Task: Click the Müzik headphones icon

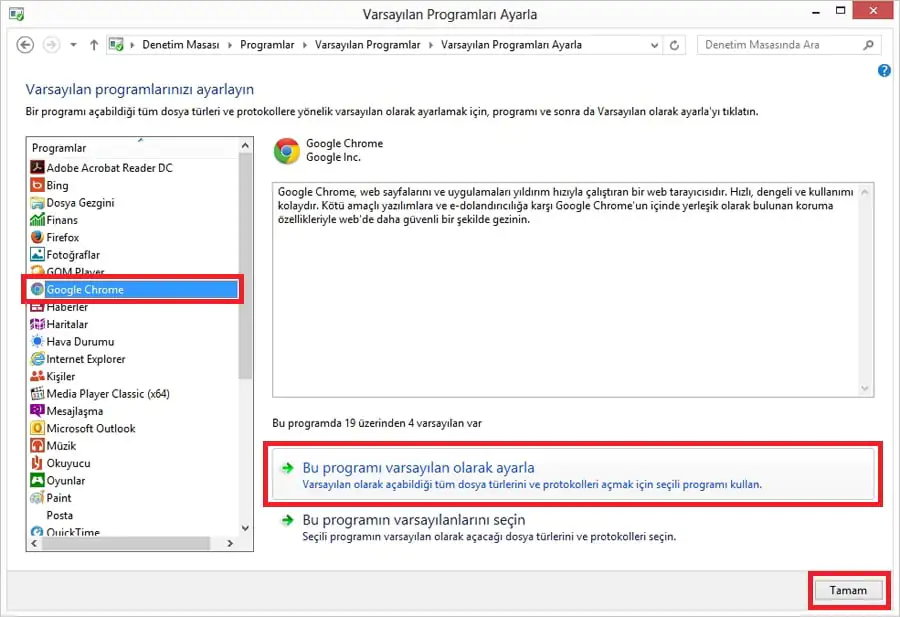Action: pos(37,445)
